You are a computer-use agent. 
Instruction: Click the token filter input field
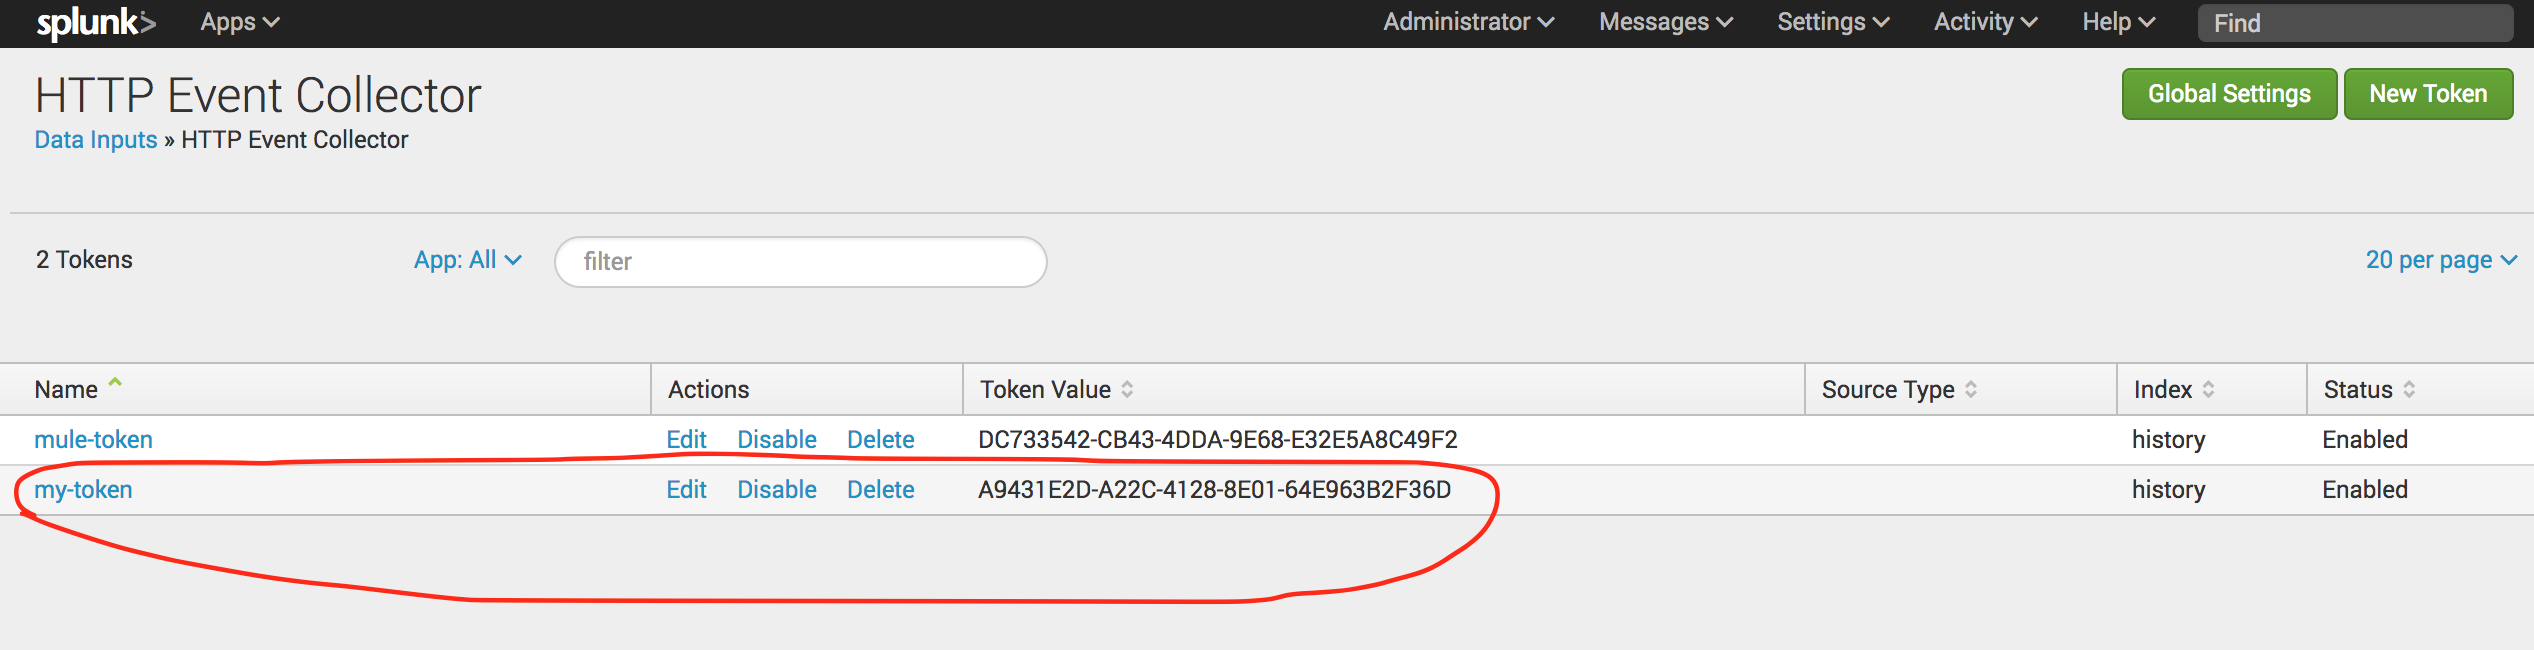pos(800,262)
